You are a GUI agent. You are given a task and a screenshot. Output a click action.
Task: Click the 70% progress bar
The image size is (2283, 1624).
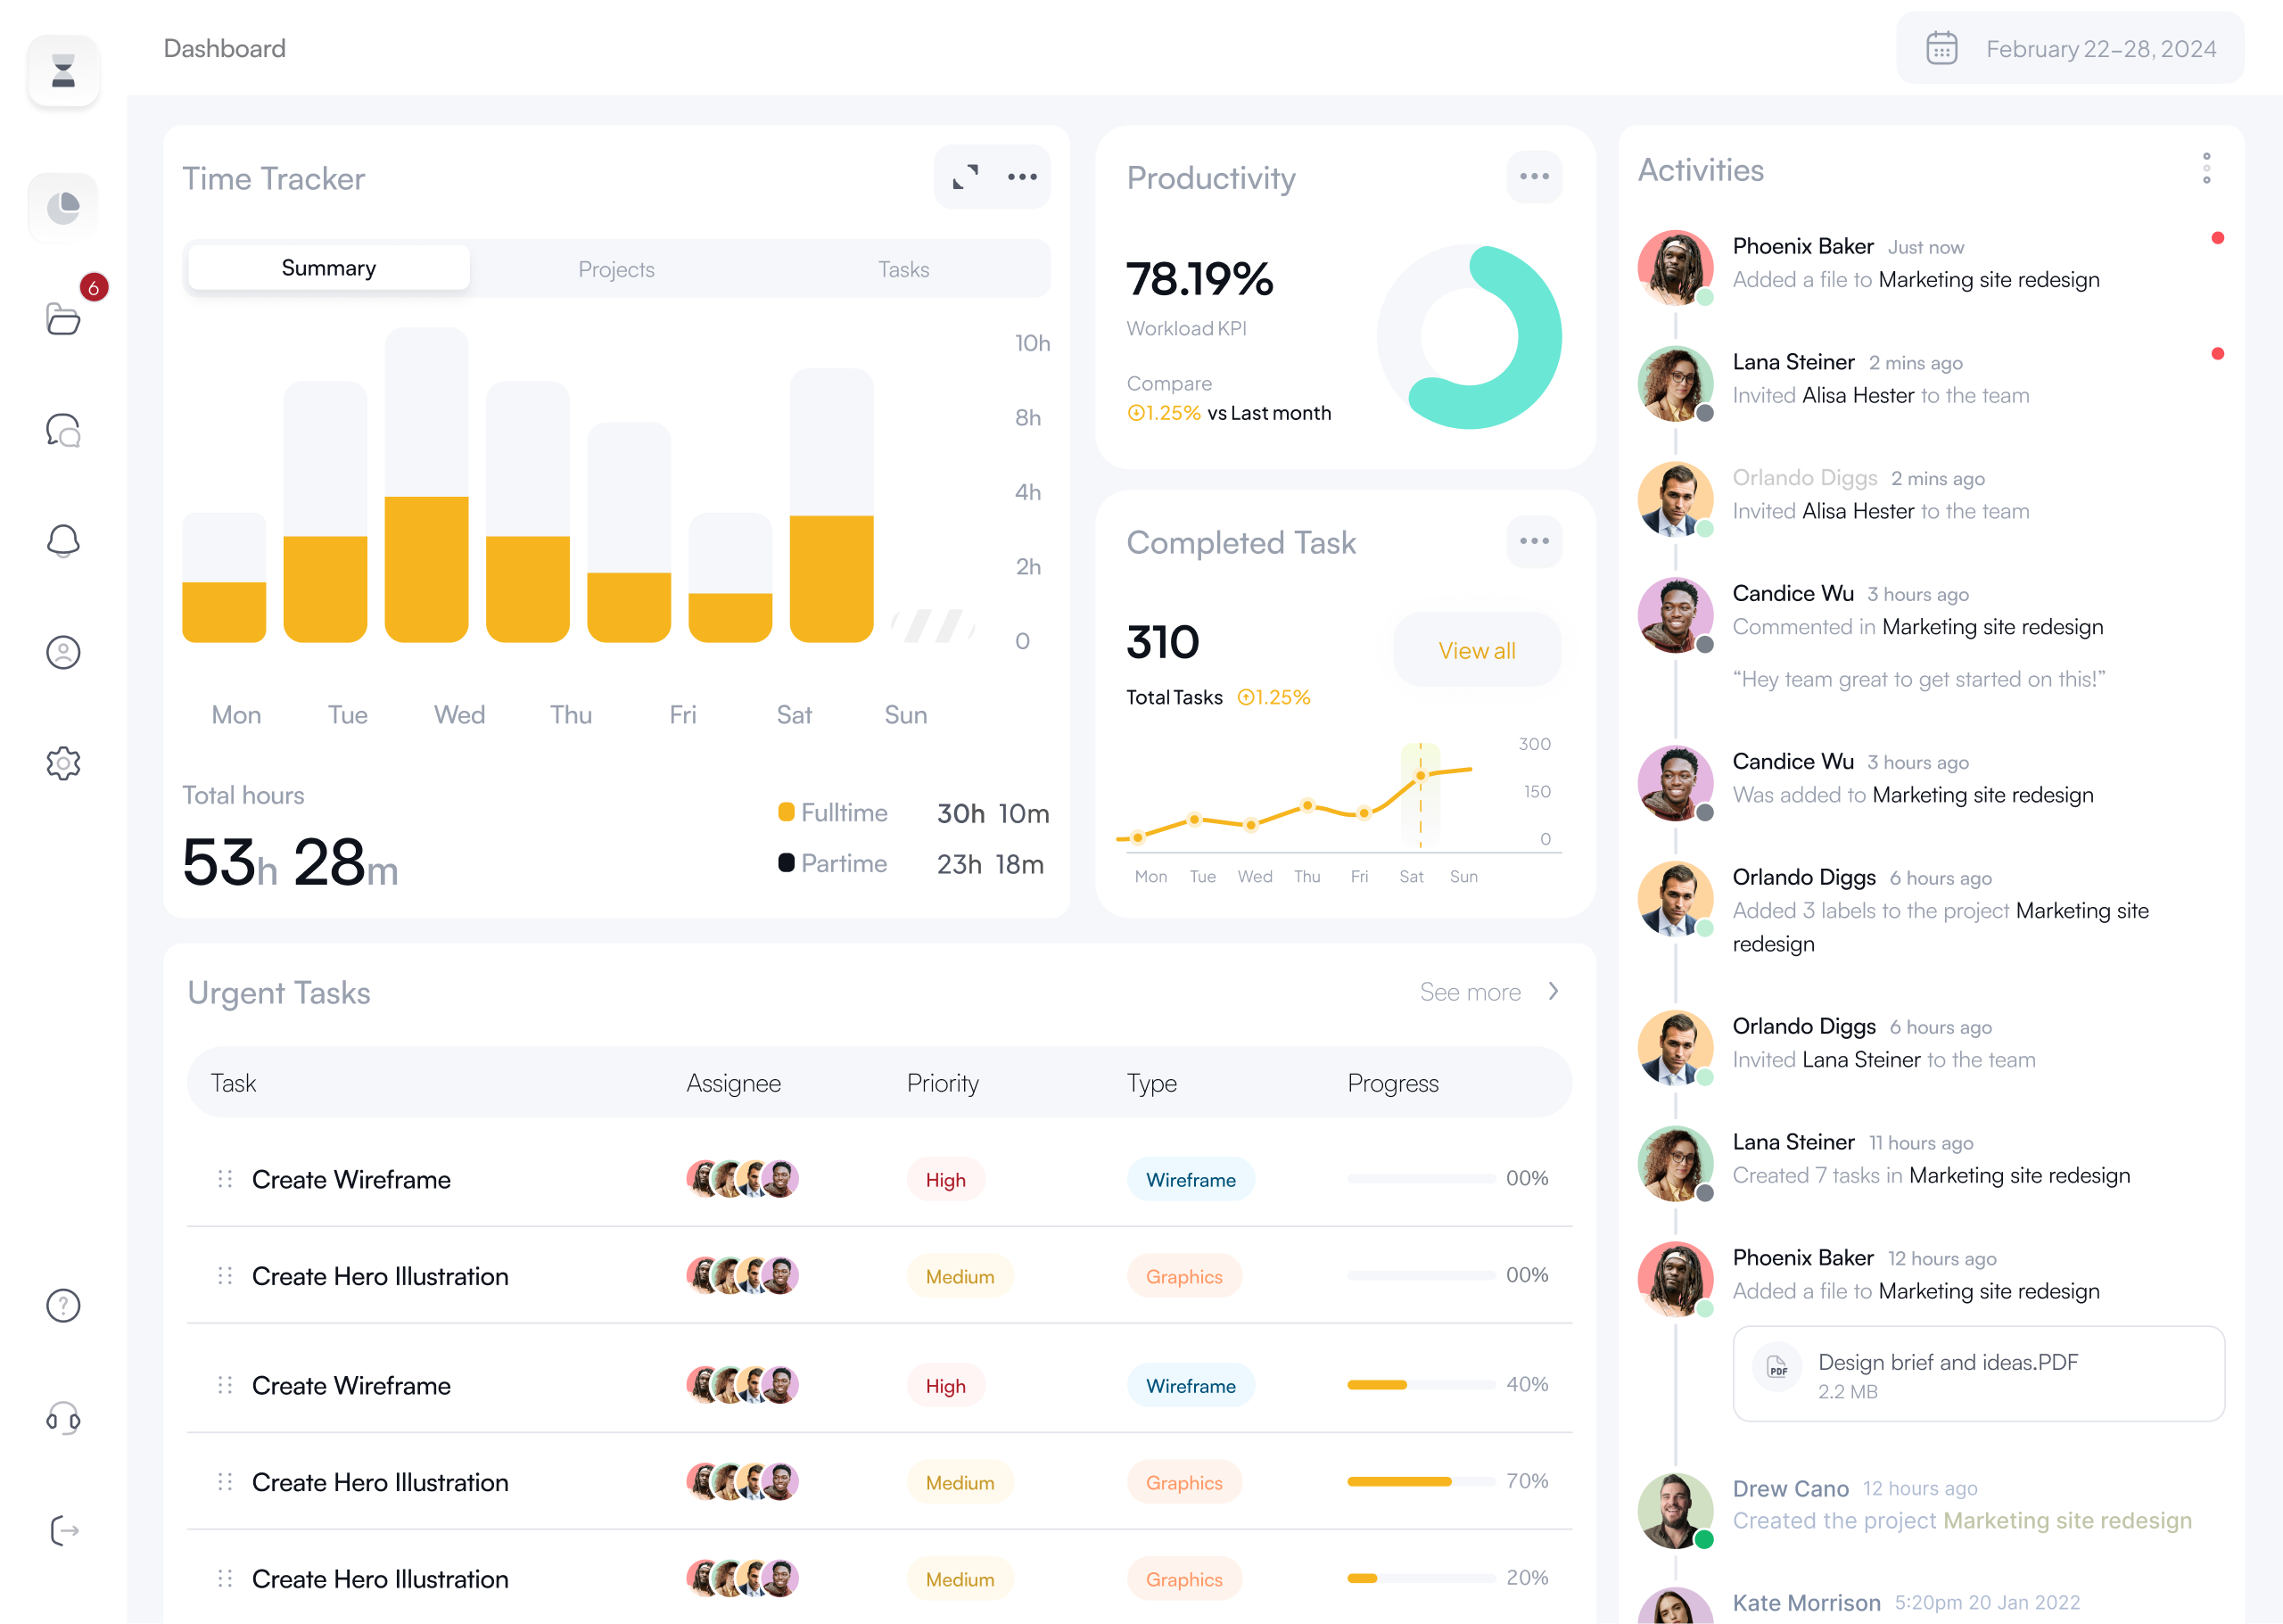click(1421, 1482)
